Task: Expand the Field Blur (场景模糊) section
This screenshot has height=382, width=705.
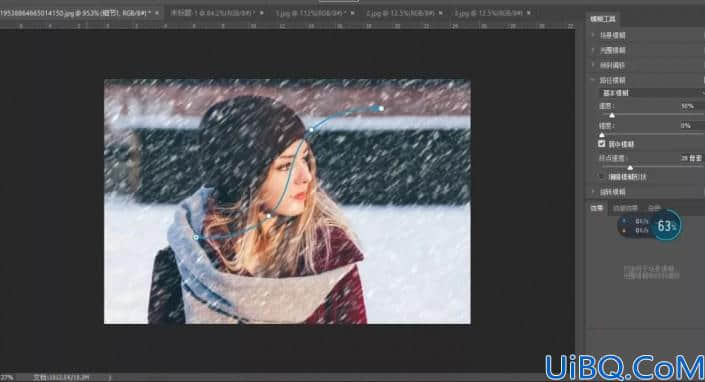Action: click(x=593, y=35)
